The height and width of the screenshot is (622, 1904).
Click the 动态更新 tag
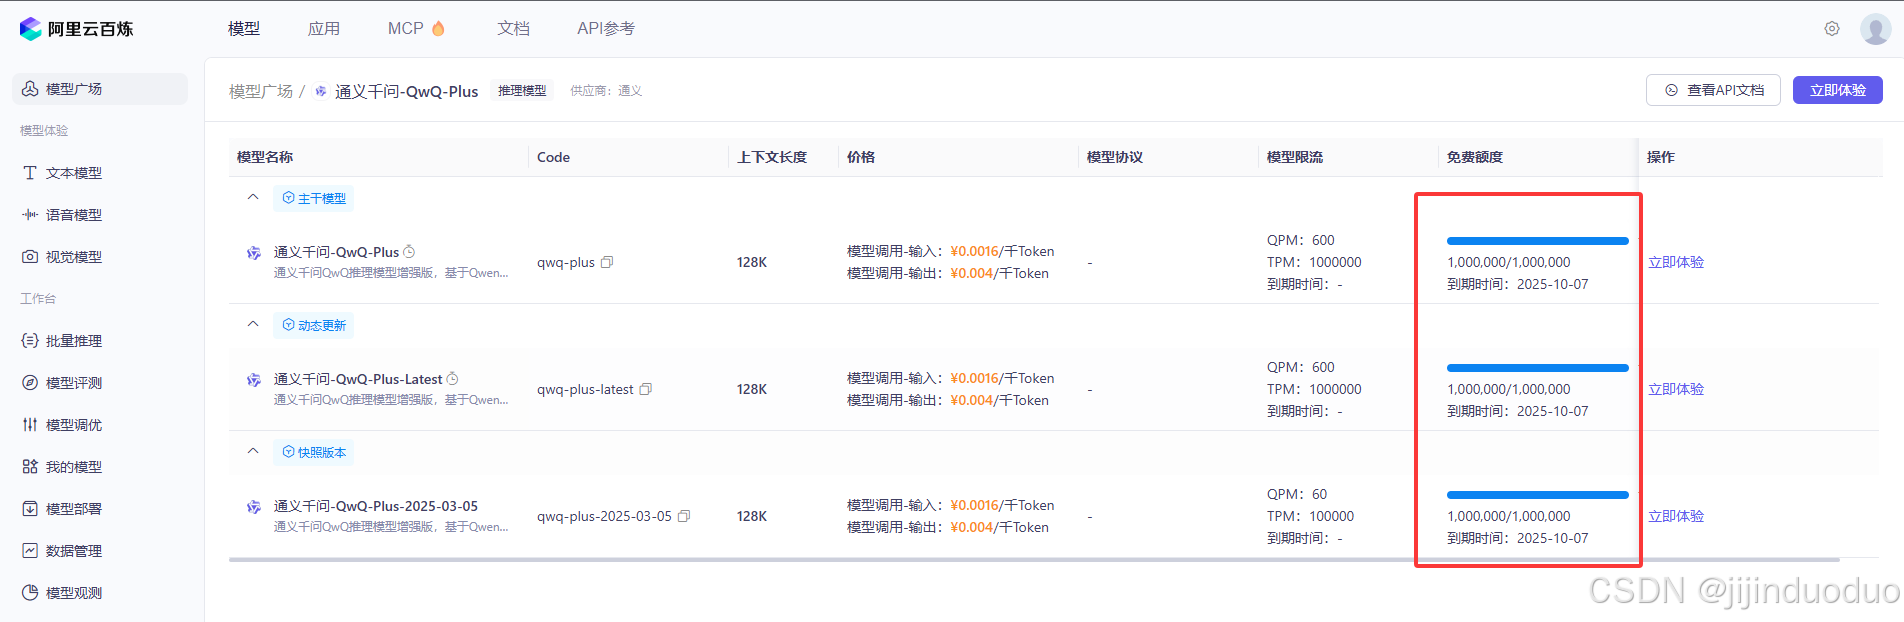pyautogui.click(x=313, y=325)
